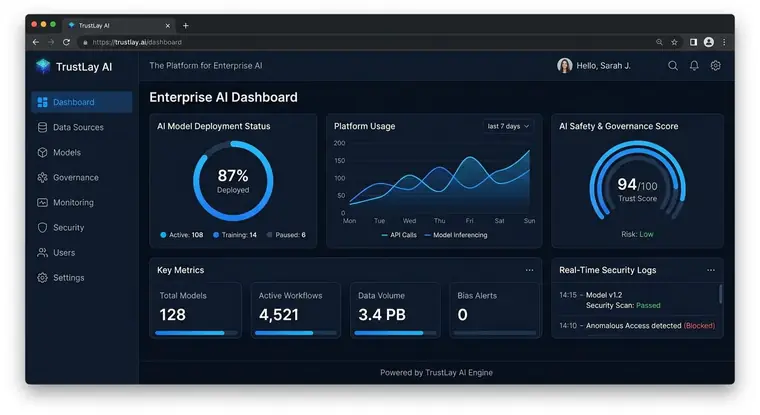Click the Data Sources database icon
Image resolution: width=760 pixels, height=415 pixels.
click(43, 128)
